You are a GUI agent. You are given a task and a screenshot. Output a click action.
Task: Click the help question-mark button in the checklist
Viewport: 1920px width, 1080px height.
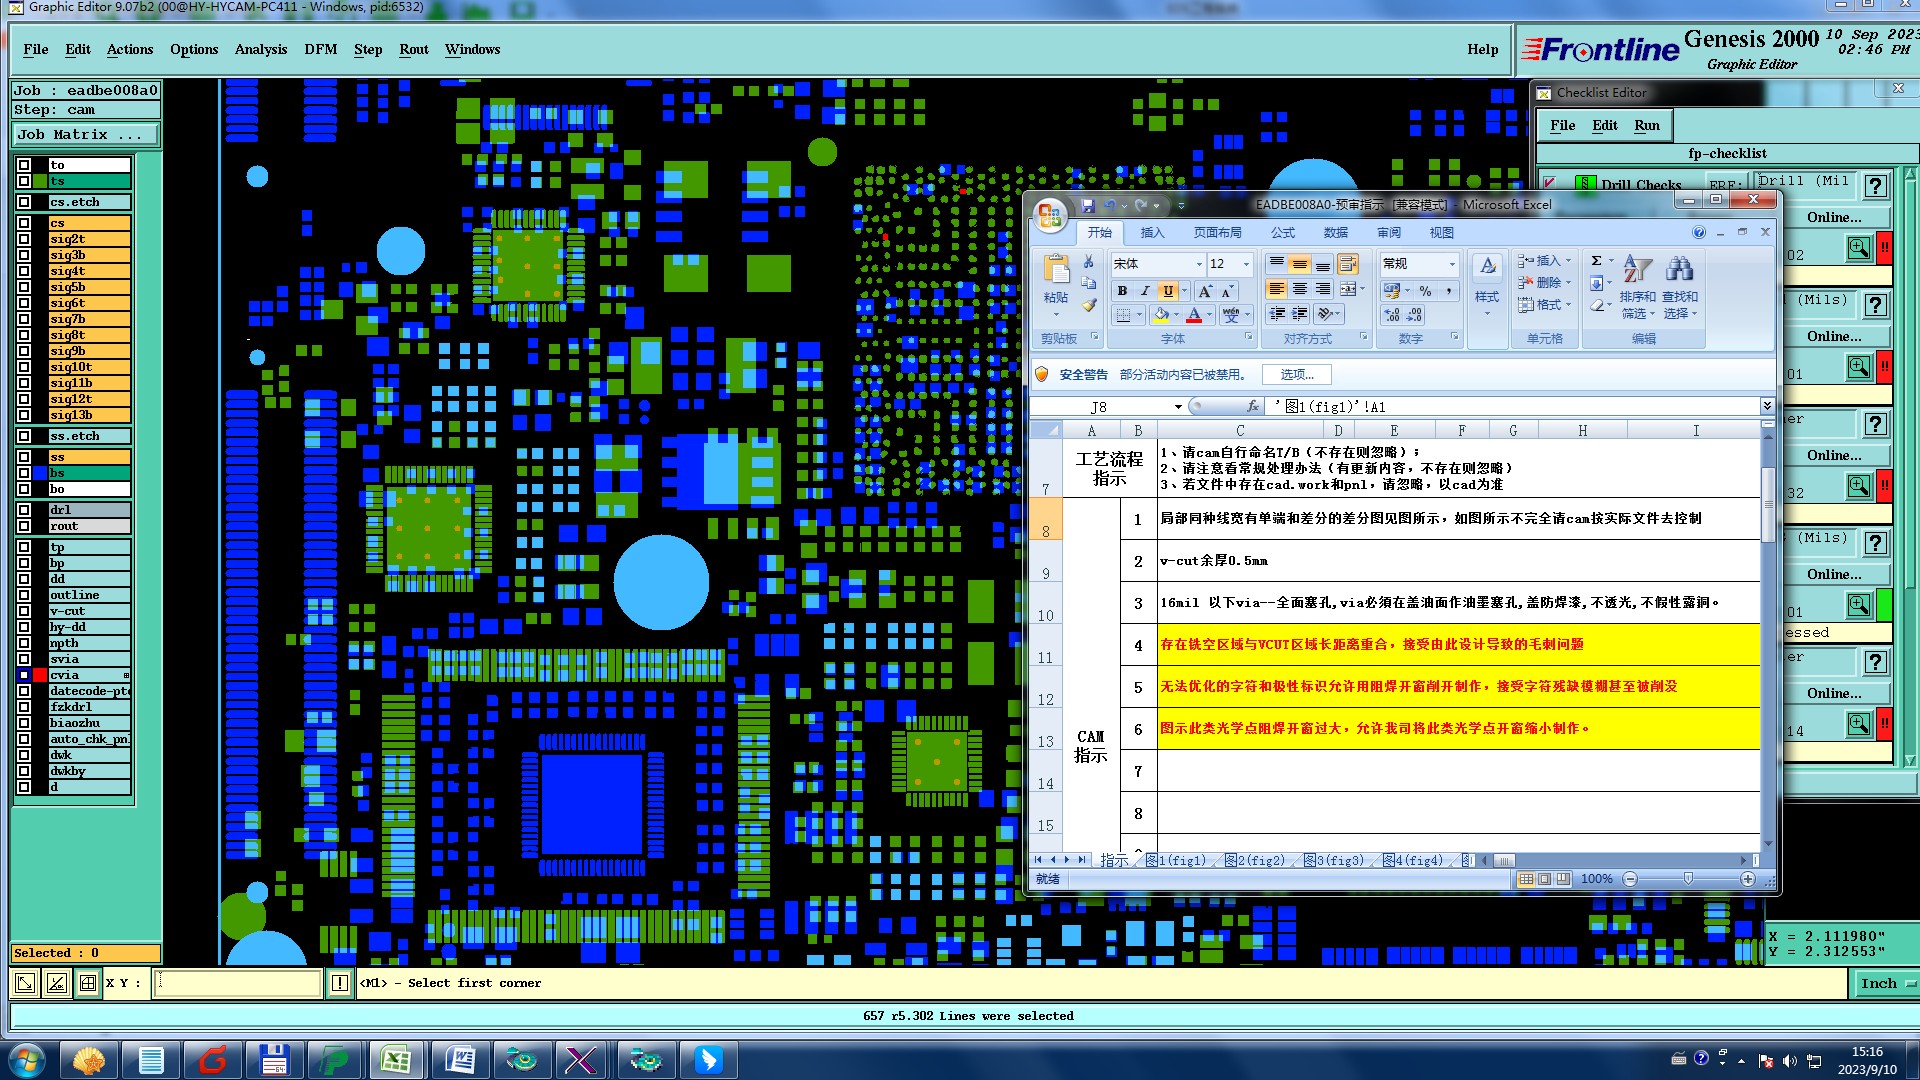1876,186
